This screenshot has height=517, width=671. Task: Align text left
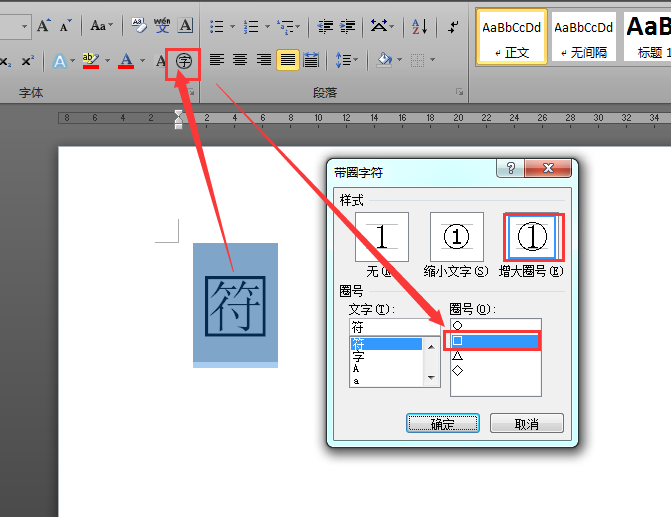217,60
